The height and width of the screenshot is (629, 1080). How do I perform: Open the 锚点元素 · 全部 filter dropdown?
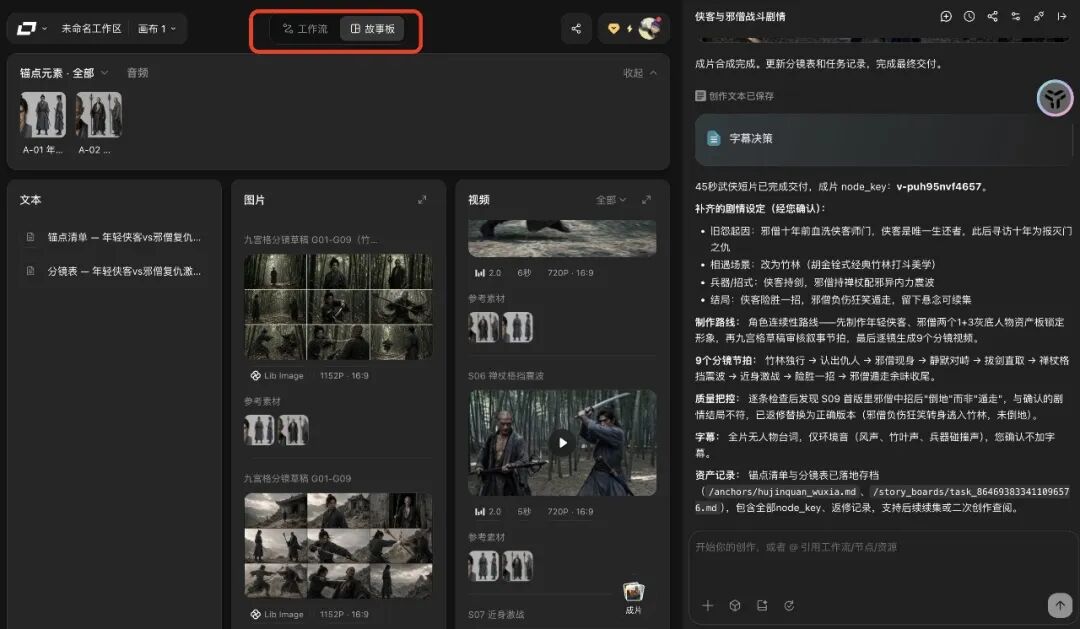coord(64,72)
